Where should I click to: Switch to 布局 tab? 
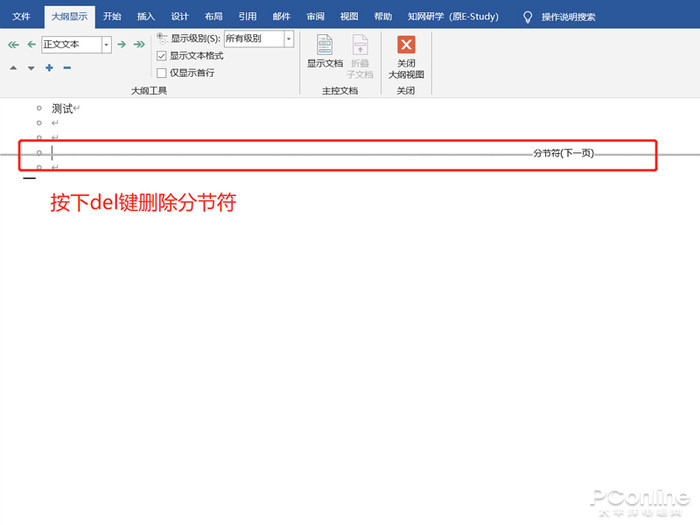(214, 17)
